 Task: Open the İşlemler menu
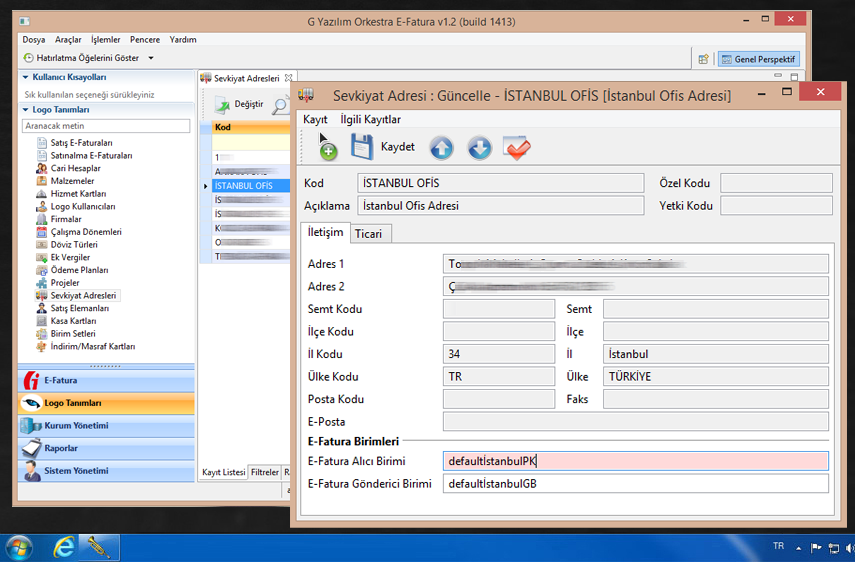tap(106, 40)
